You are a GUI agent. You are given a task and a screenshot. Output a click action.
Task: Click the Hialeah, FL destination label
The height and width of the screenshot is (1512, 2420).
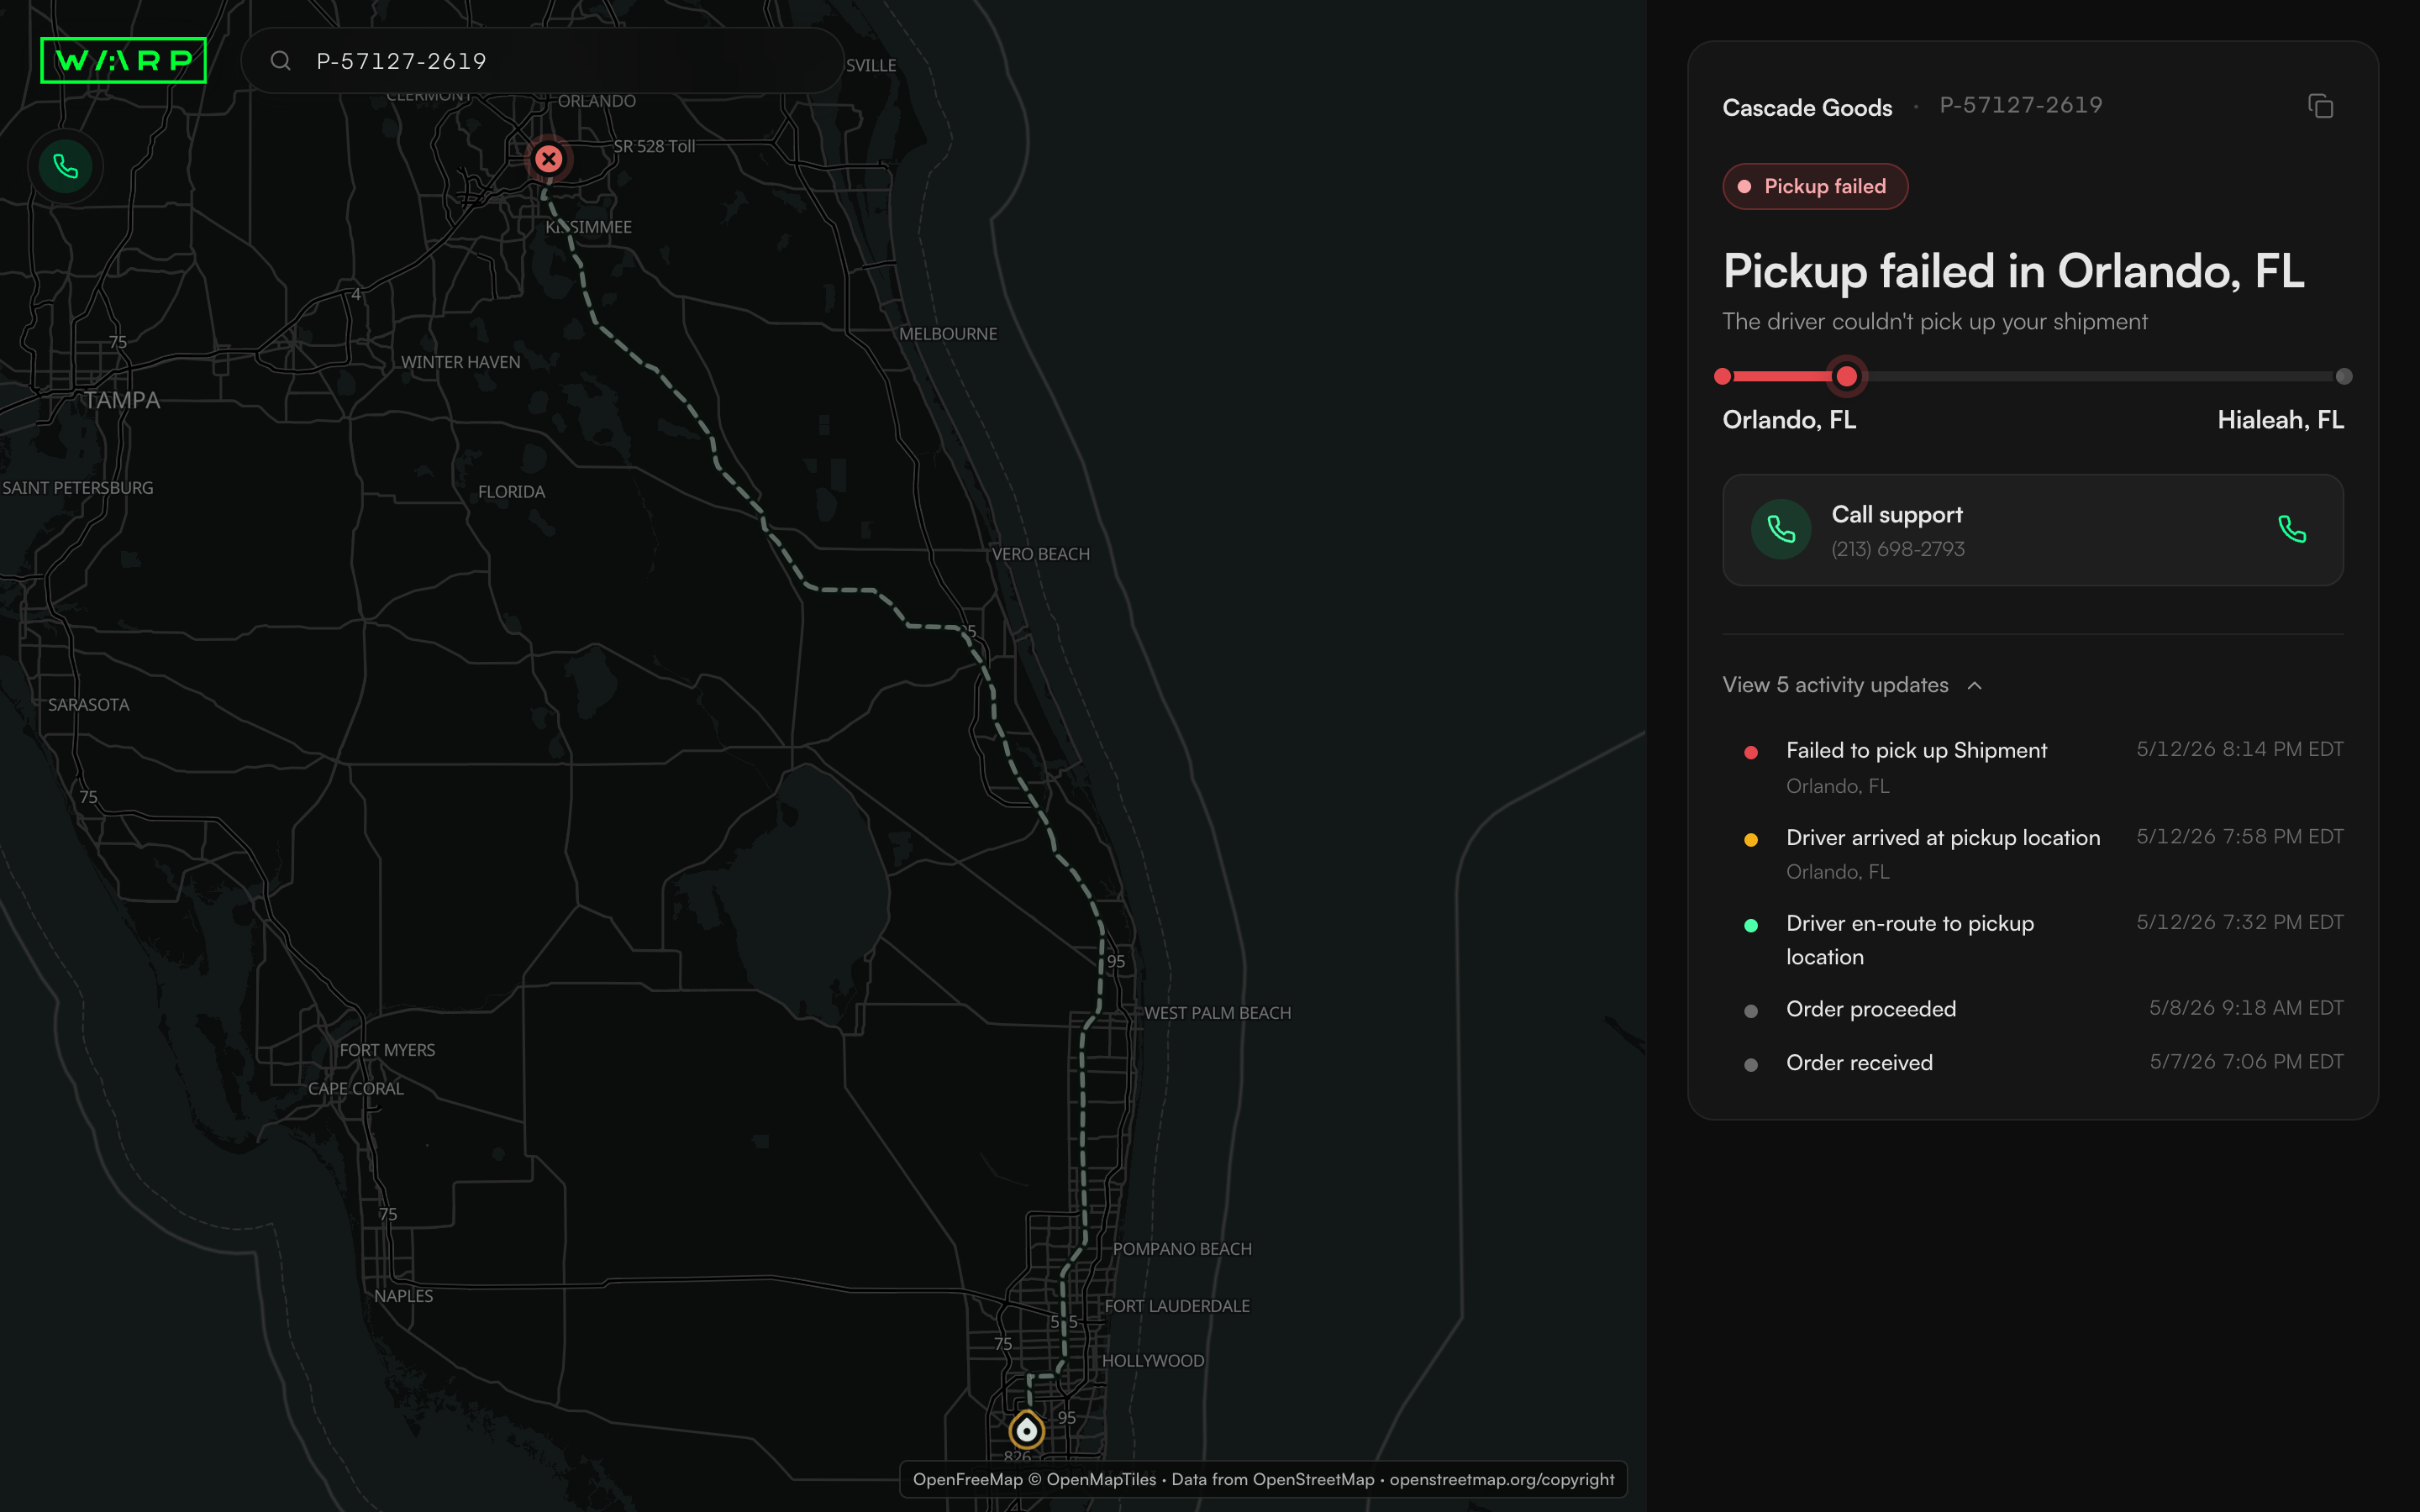[x=2280, y=420]
